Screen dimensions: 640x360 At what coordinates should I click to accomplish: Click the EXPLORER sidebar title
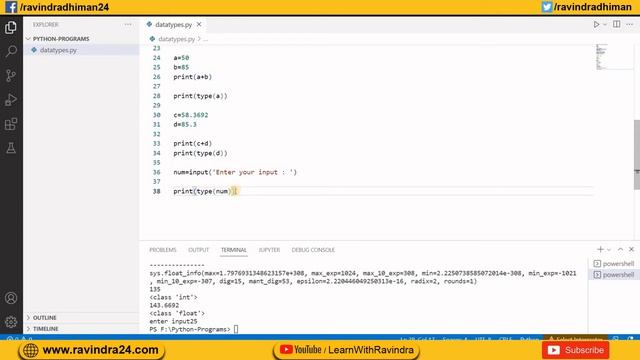(x=45, y=24)
